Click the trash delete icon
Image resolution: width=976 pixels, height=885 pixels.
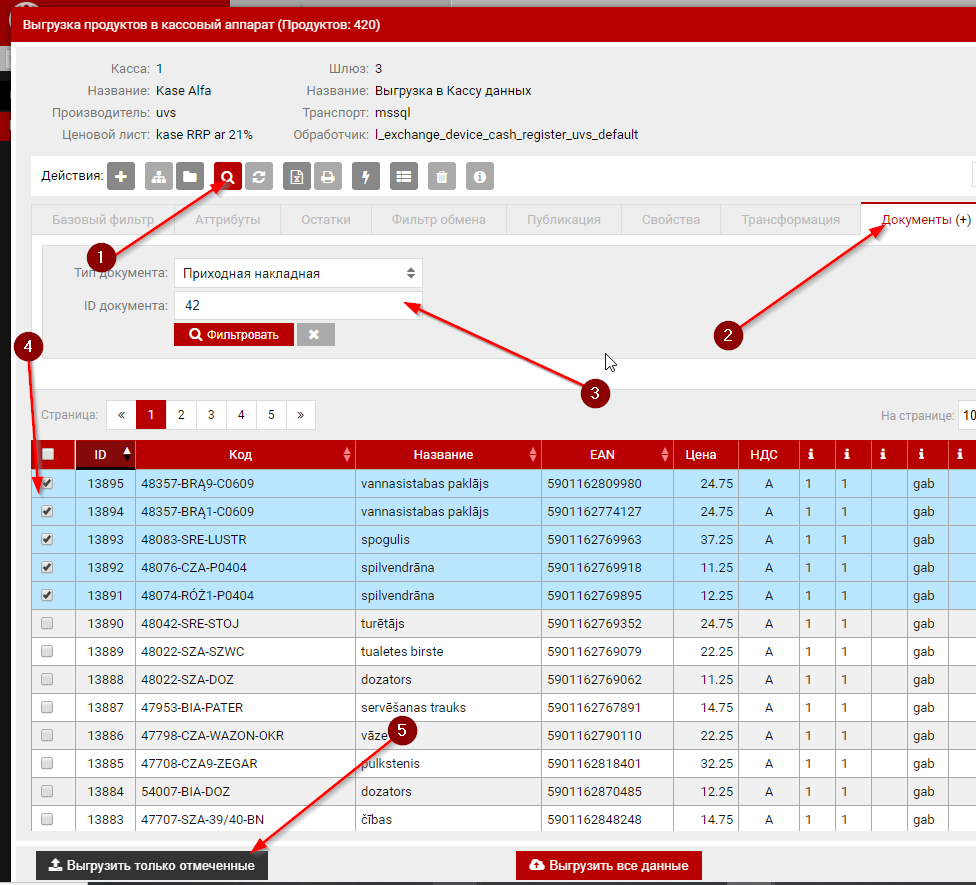click(441, 177)
